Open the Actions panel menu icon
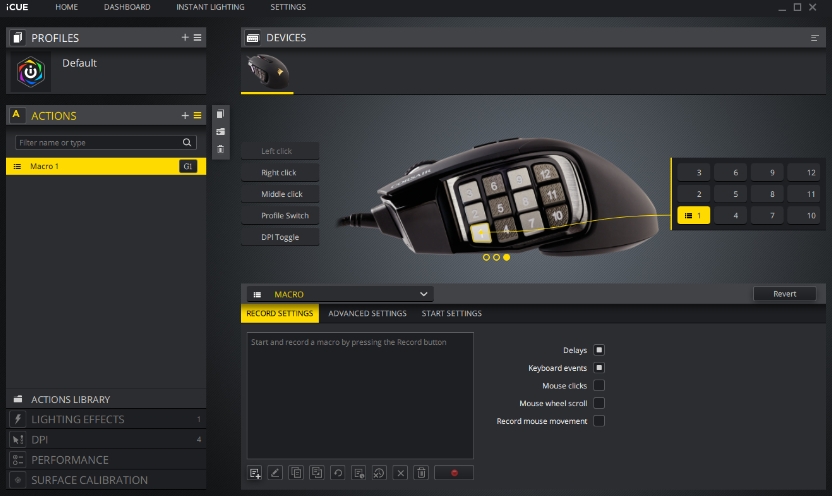This screenshot has width=832, height=496. click(197, 116)
